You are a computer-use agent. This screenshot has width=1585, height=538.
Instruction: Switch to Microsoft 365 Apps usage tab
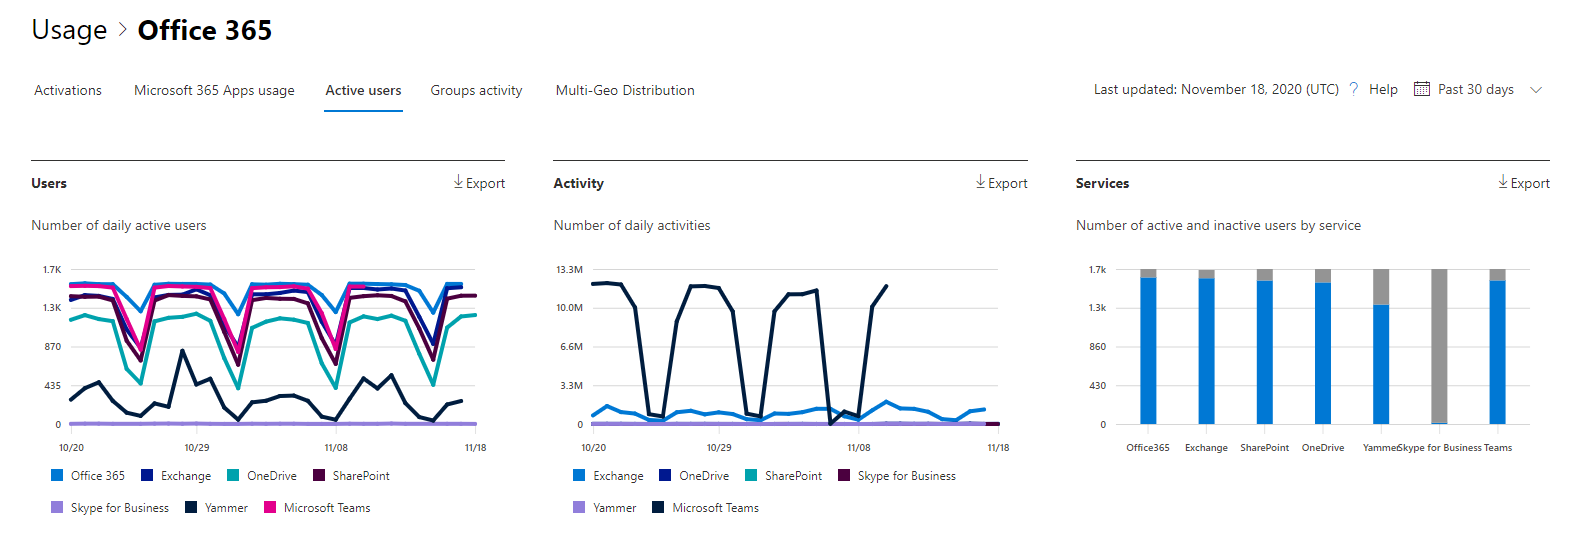point(214,90)
